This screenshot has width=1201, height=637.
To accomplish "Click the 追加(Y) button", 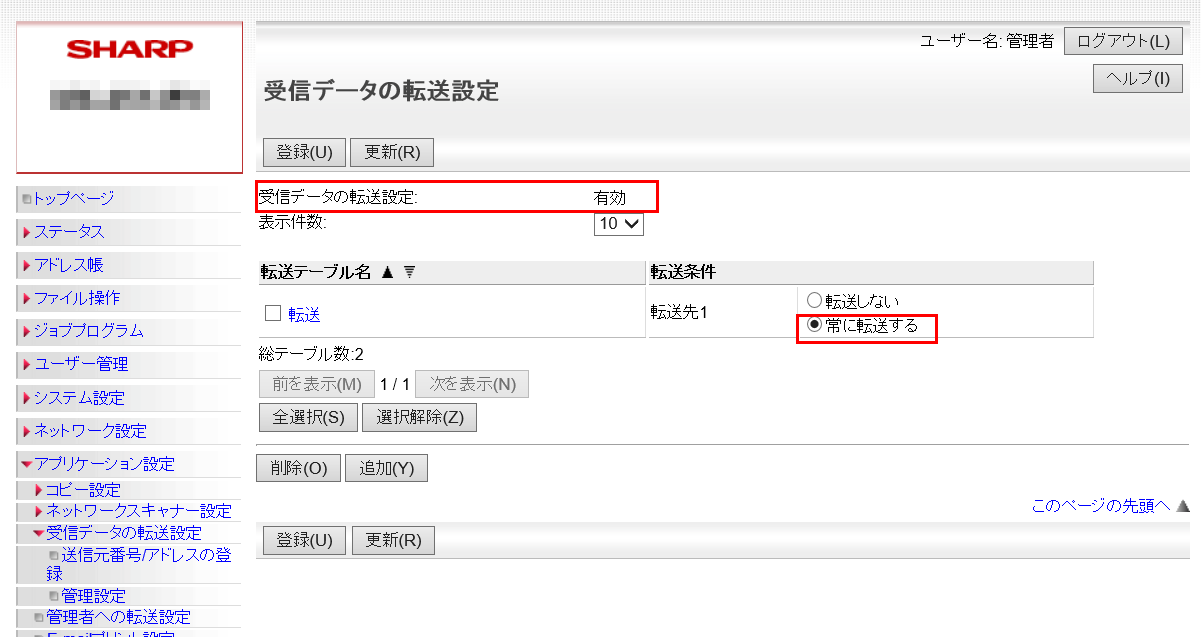I will pyautogui.click(x=386, y=468).
